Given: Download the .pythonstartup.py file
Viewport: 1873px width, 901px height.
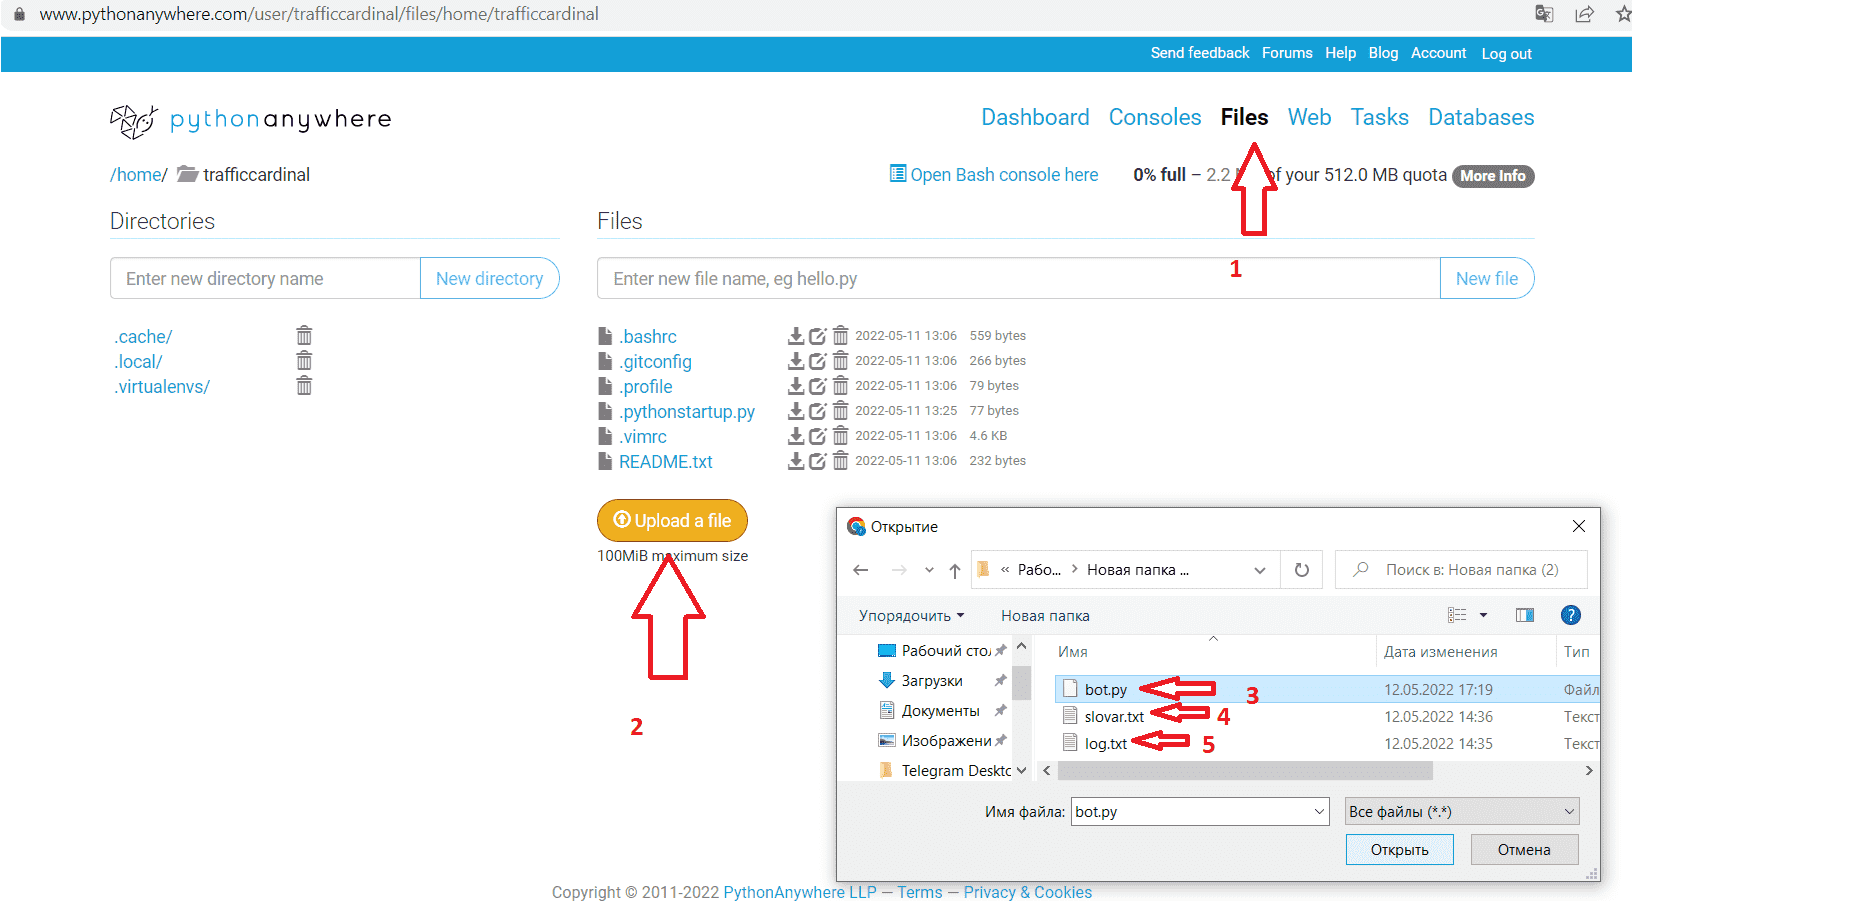Looking at the screenshot, I should (796, 411).
